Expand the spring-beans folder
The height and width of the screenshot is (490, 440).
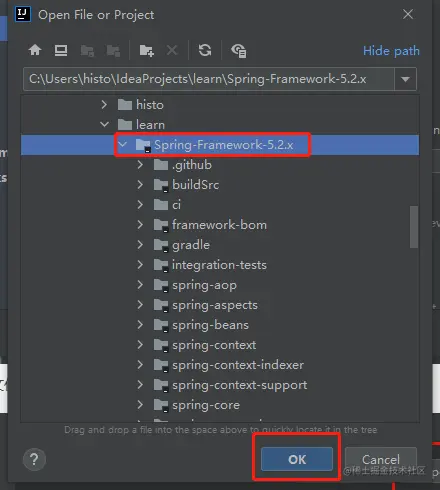point(140,325)
